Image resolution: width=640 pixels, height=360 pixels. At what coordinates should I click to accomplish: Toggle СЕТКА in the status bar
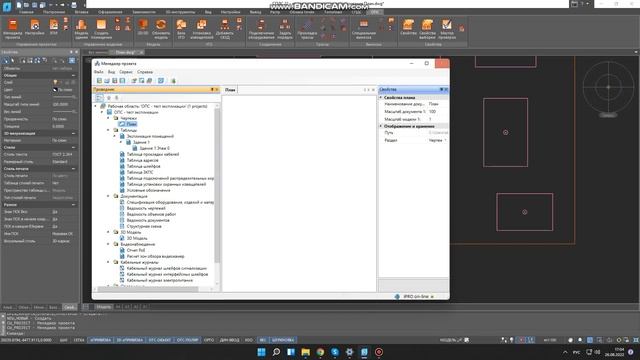(79, 340)
